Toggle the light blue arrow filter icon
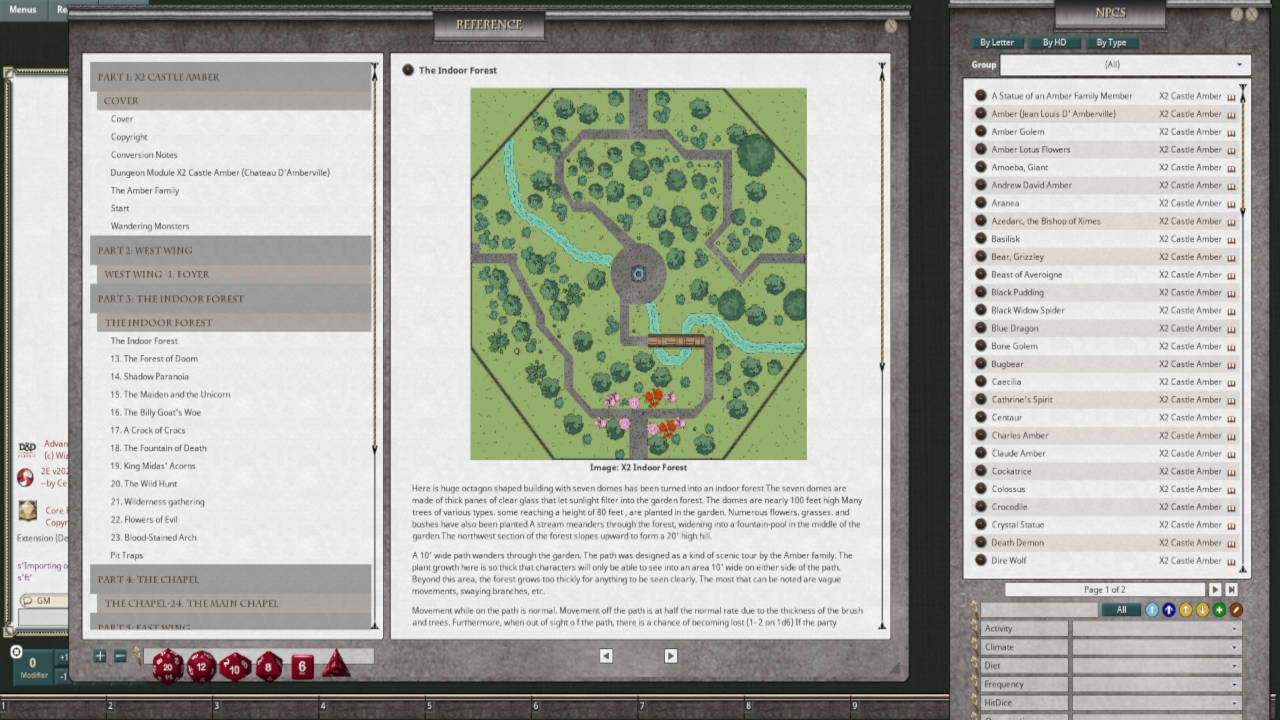 click(1152, 609)
